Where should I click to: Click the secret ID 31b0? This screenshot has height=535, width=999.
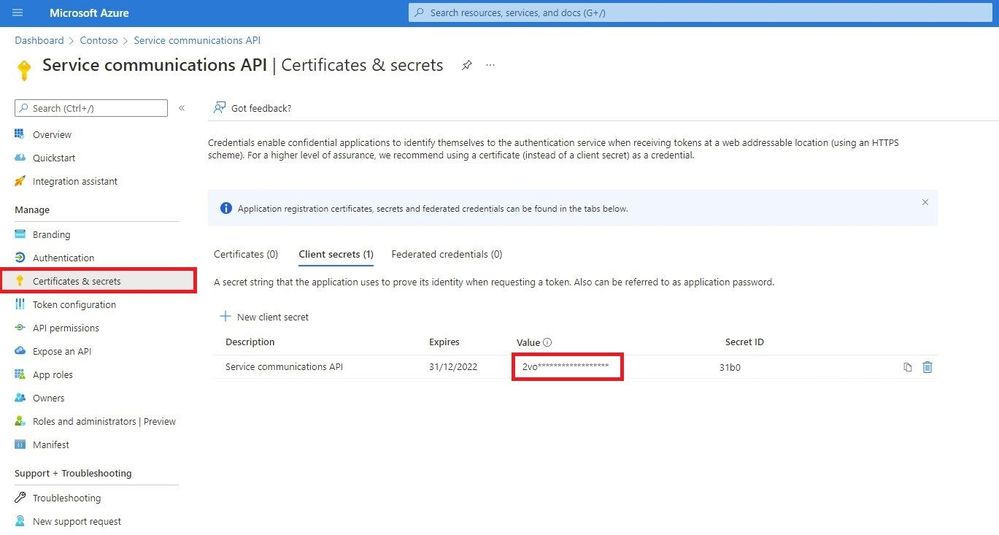point(730,367)
